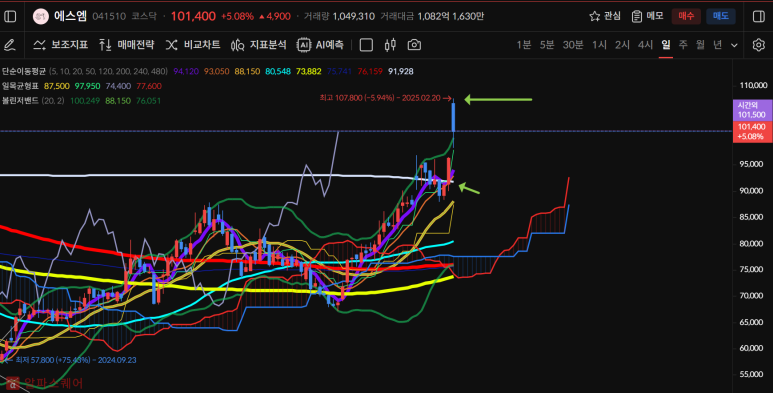Switch to 1분 interval
Image resolution: width=773 pixels, height=393 pixels.
pos(524,45)
